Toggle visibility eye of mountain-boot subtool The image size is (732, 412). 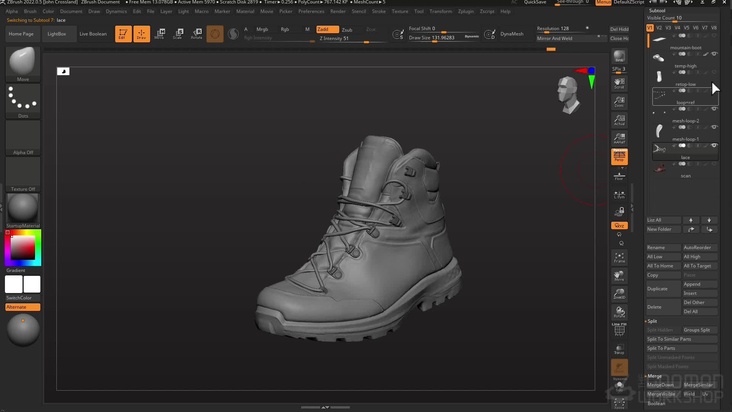tap(714, 54)
